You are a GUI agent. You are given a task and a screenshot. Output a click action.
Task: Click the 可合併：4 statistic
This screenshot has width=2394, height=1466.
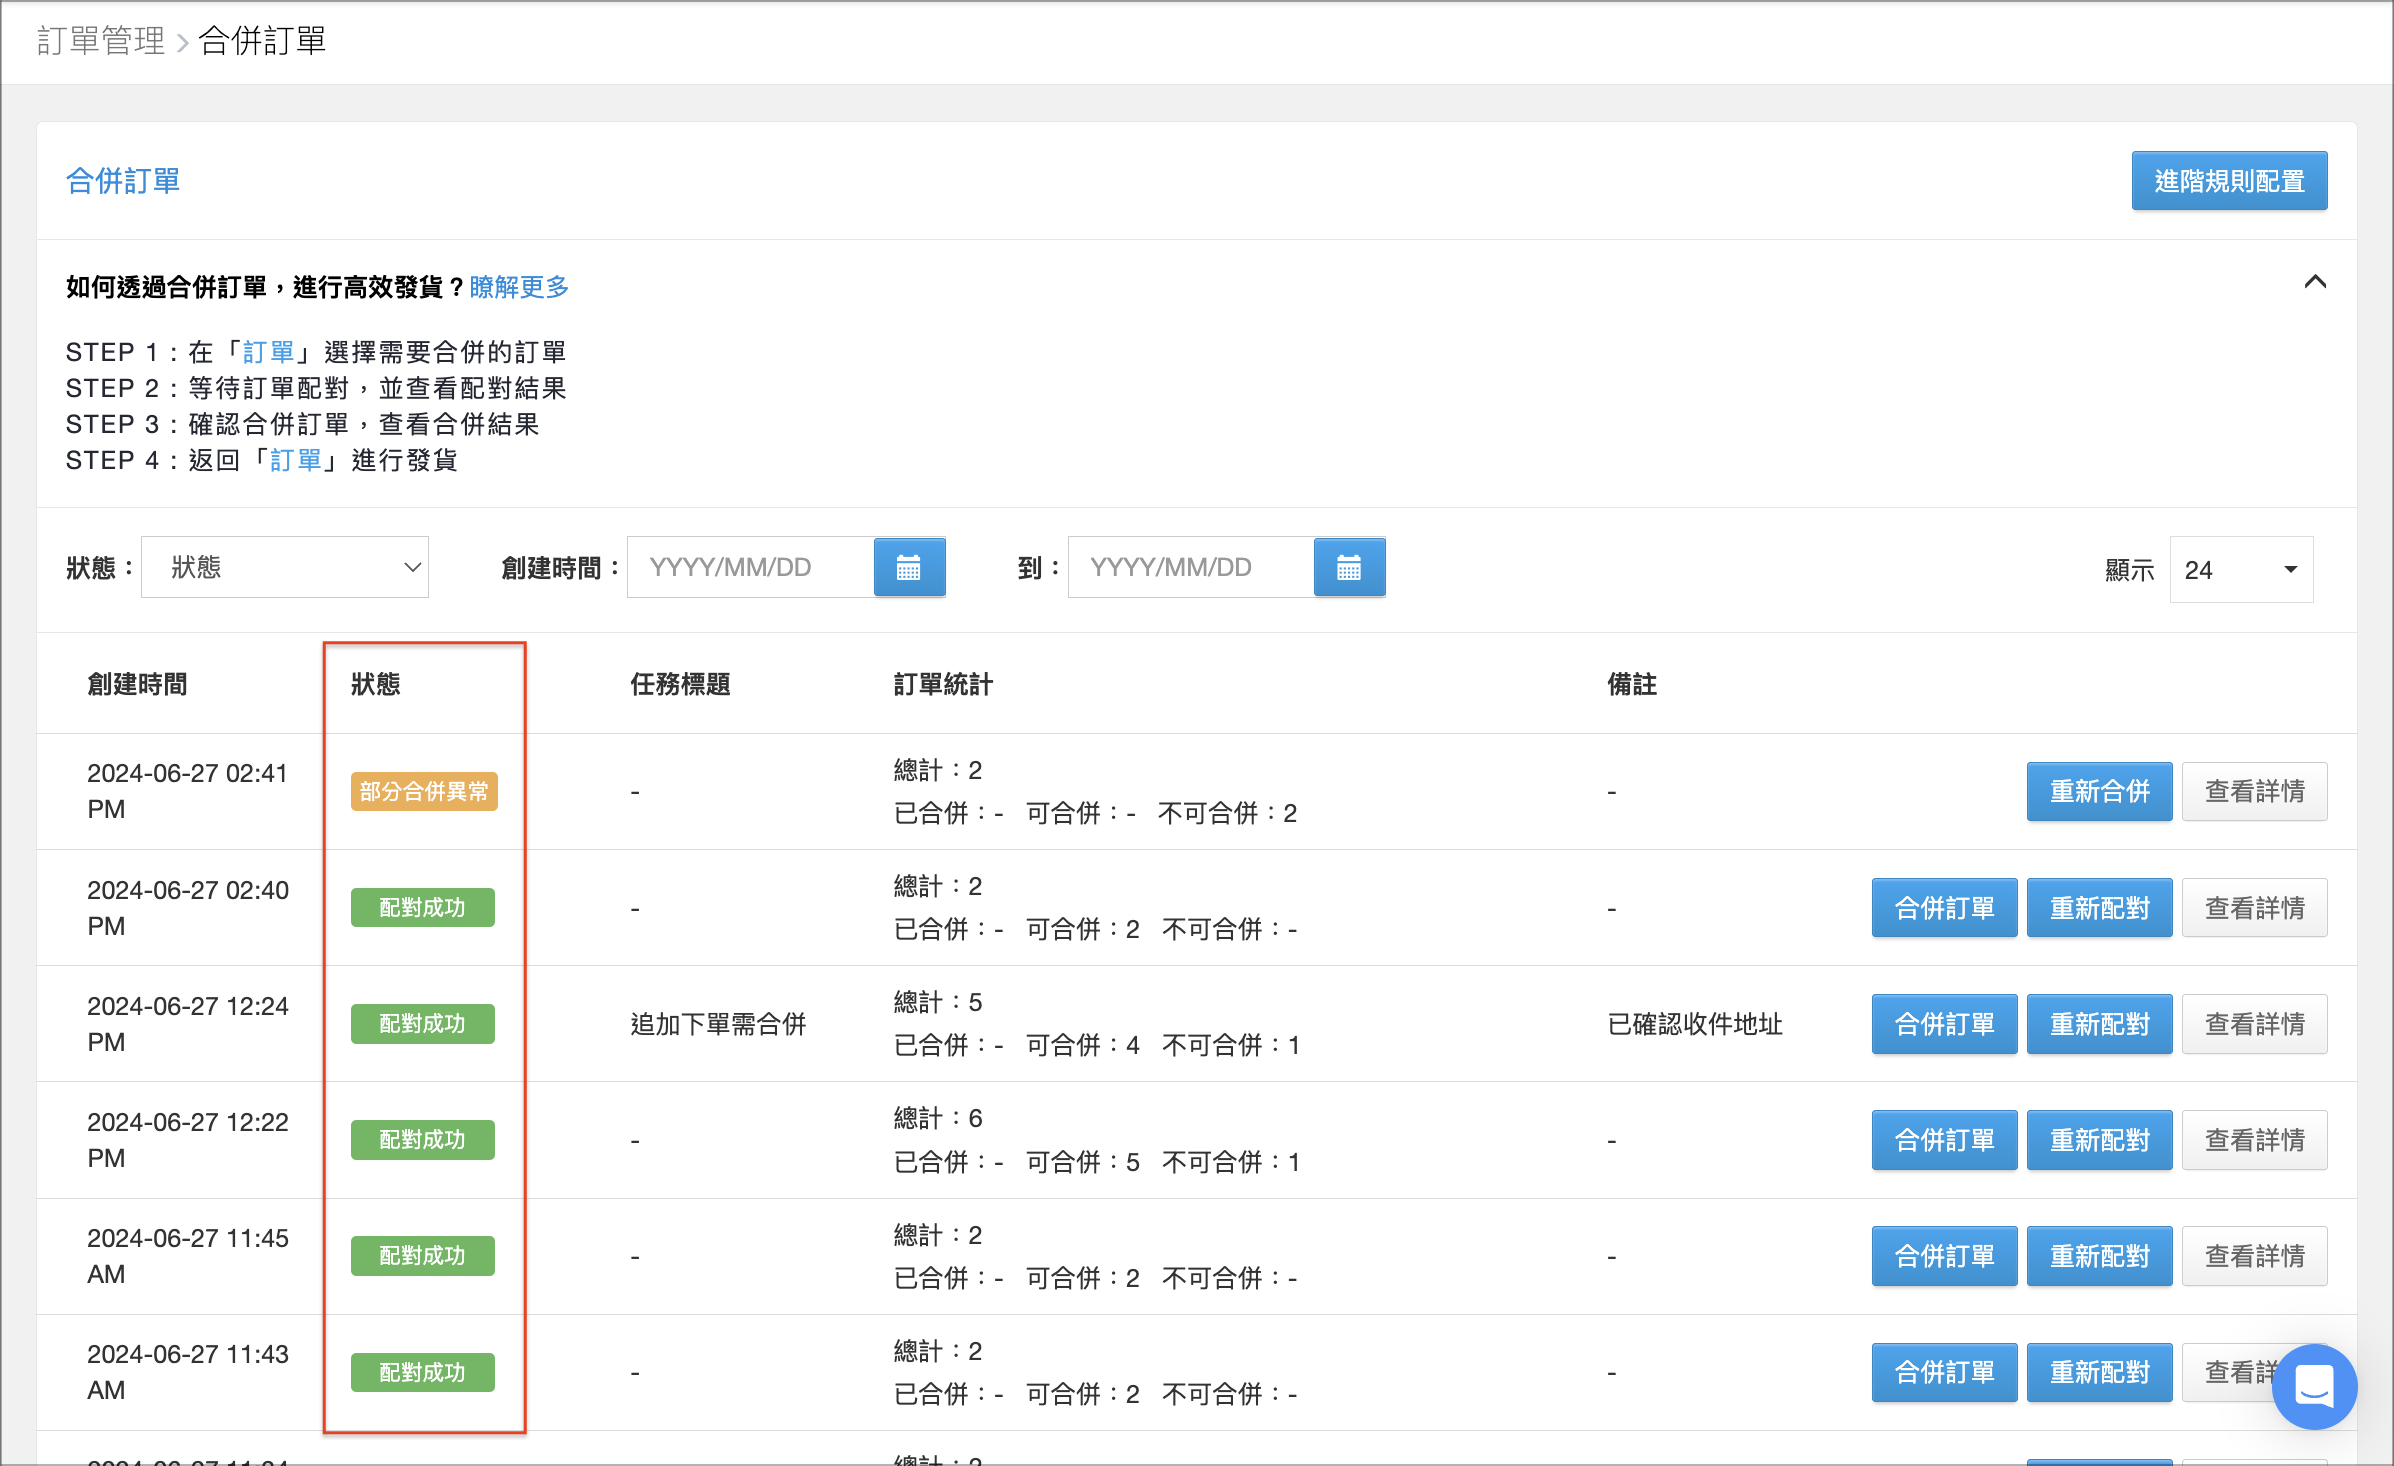pos(1083,1046)
